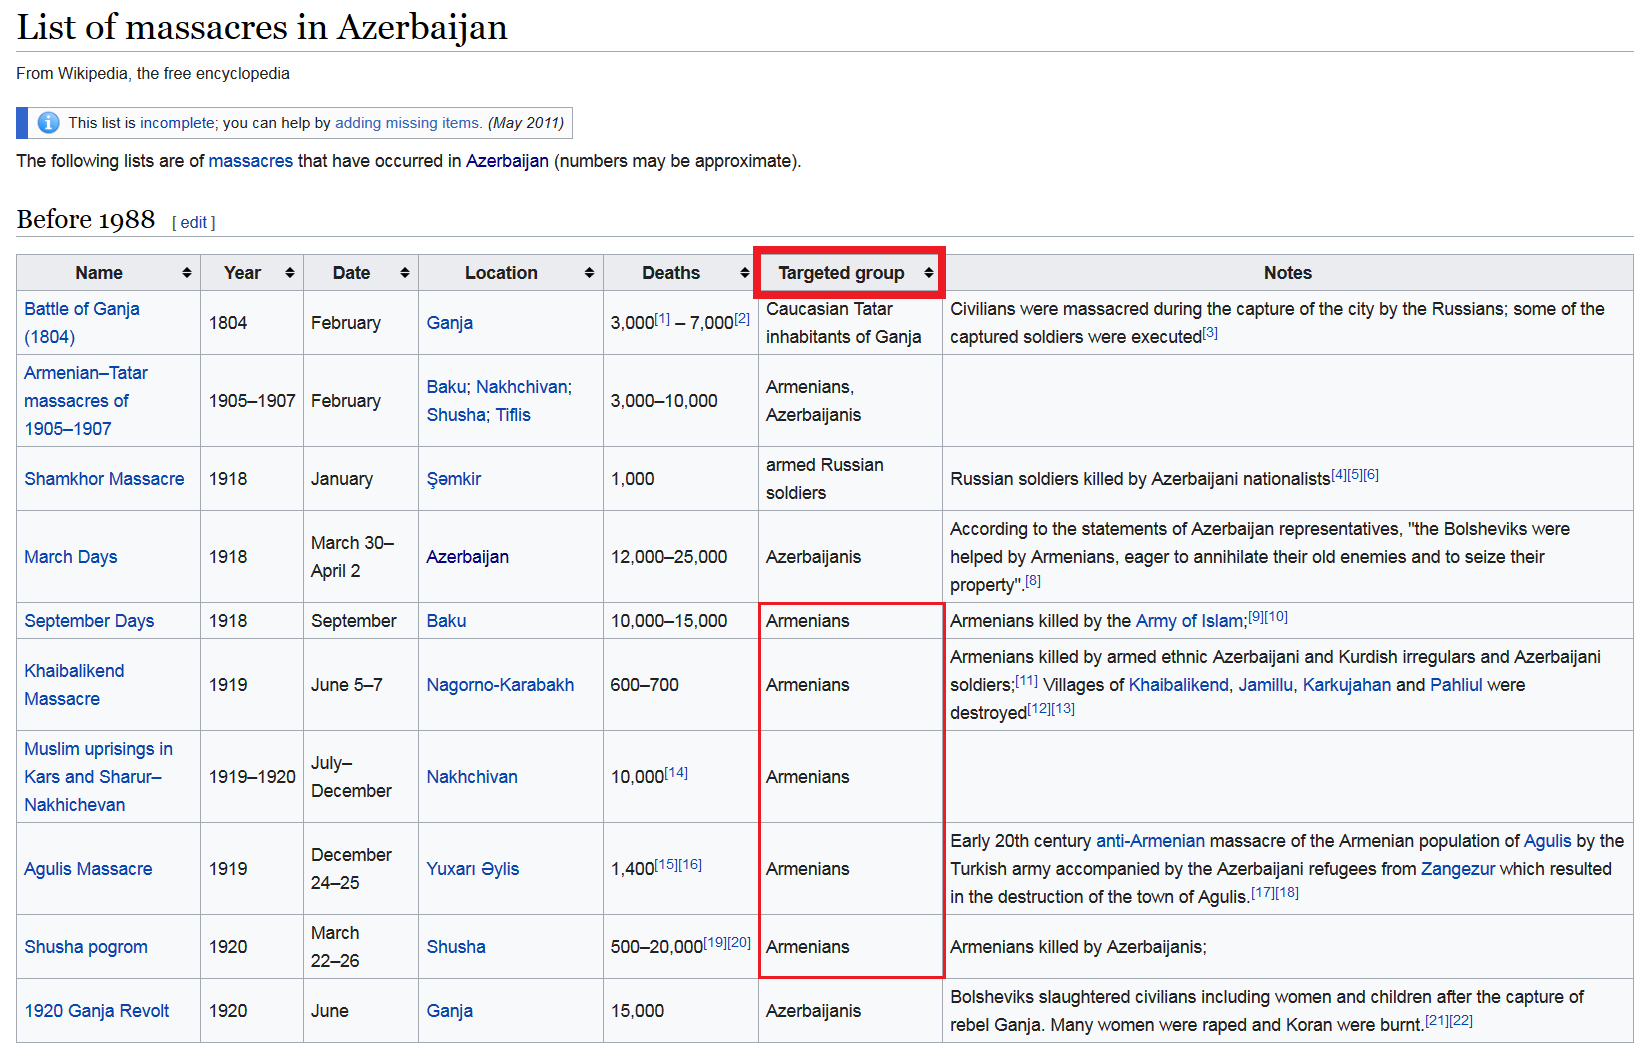Click the 'Before 1988' section heading

(86, 219)
